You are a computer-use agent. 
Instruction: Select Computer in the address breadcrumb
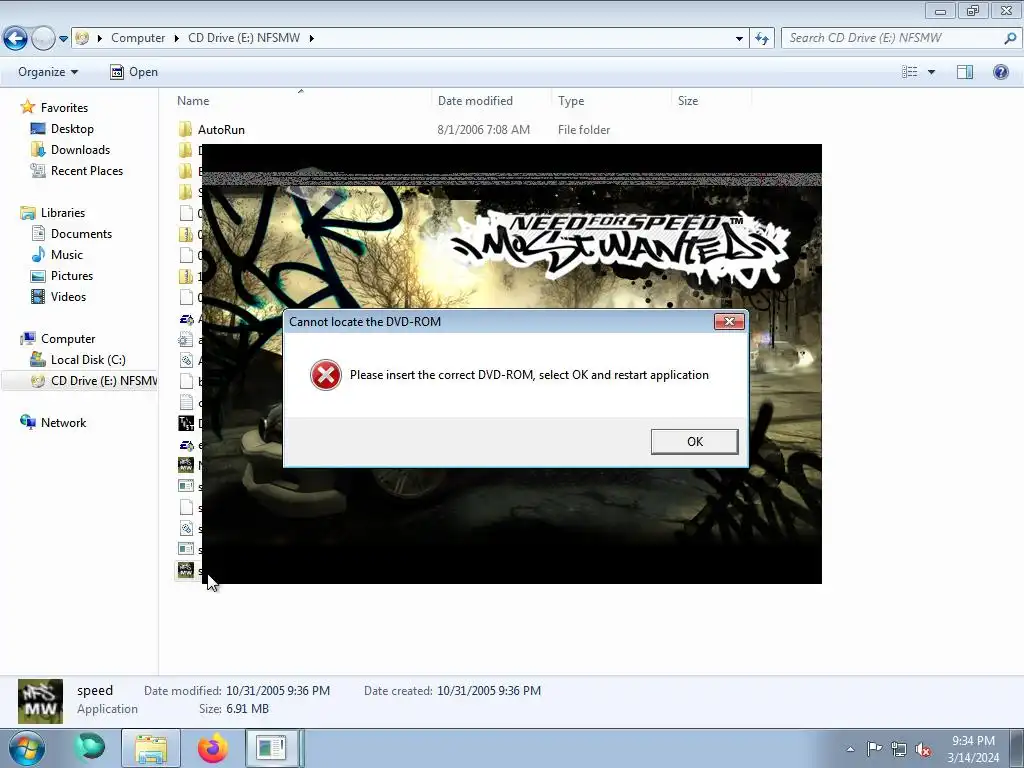(138, 38)
